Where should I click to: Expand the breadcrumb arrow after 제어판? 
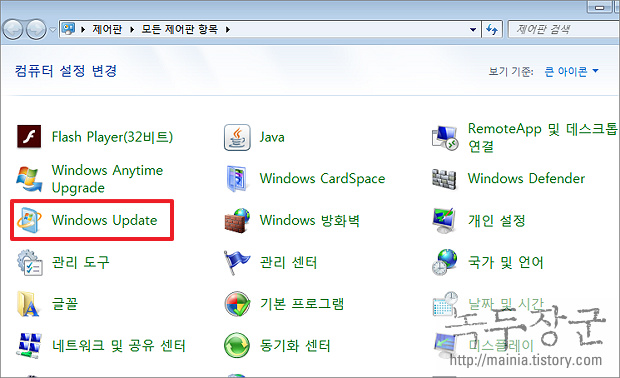(132, 29)
